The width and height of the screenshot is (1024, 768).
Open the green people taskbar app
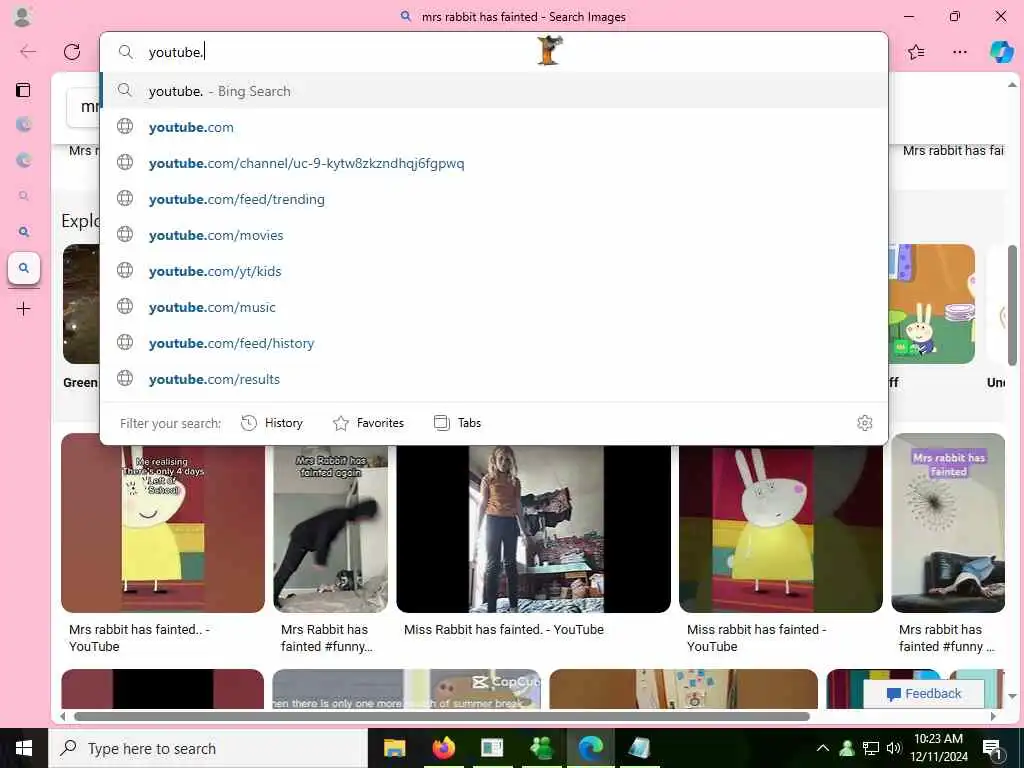pos(541,748)
